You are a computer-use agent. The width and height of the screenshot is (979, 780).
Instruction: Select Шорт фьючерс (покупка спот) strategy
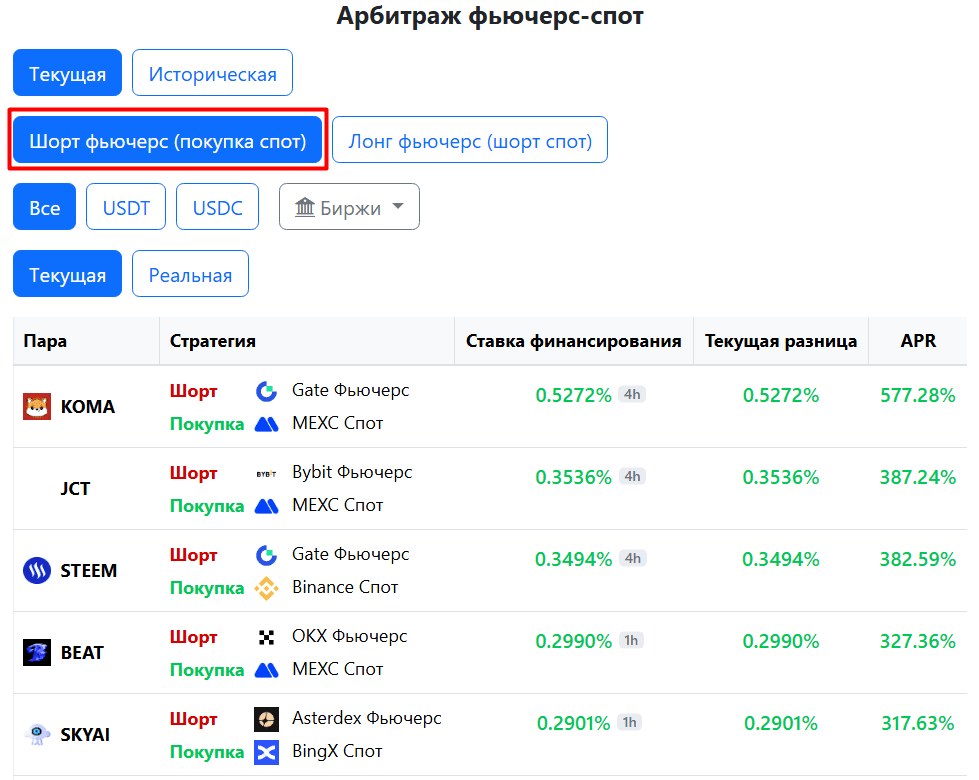[168, 140]
